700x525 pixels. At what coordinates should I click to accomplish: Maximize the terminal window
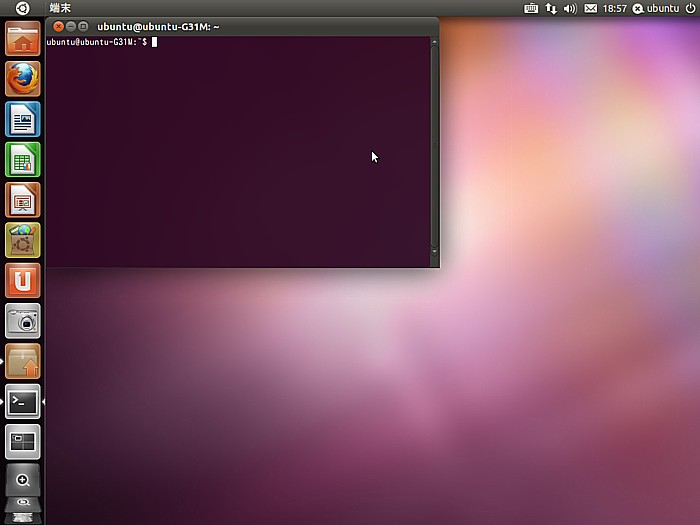[83, 26]
